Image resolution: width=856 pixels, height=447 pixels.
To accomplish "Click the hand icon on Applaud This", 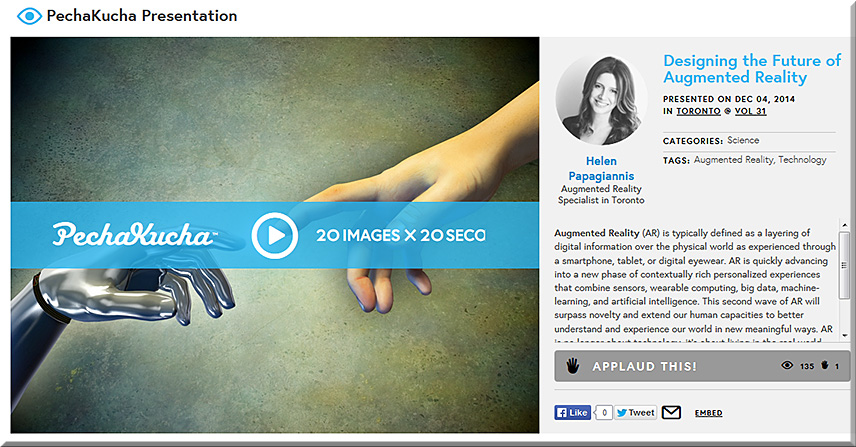I will click(572, 366).
